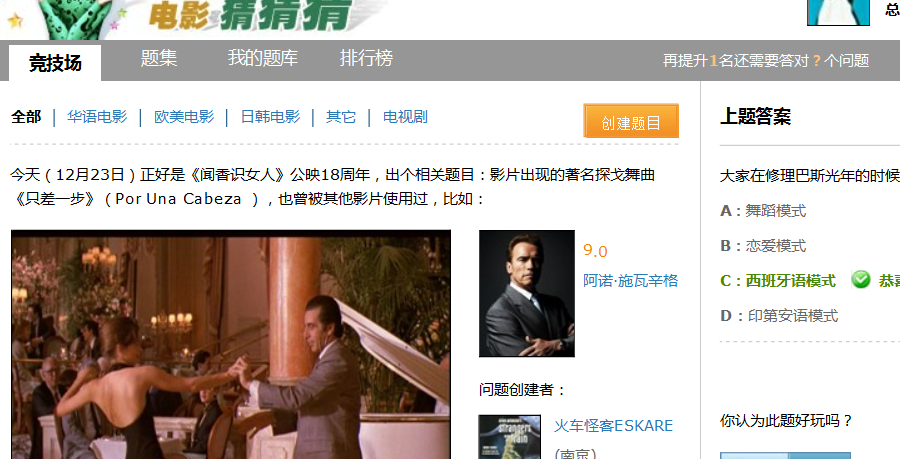
Task: Select the 其它 category filter
Action: [x=341, y=117]
